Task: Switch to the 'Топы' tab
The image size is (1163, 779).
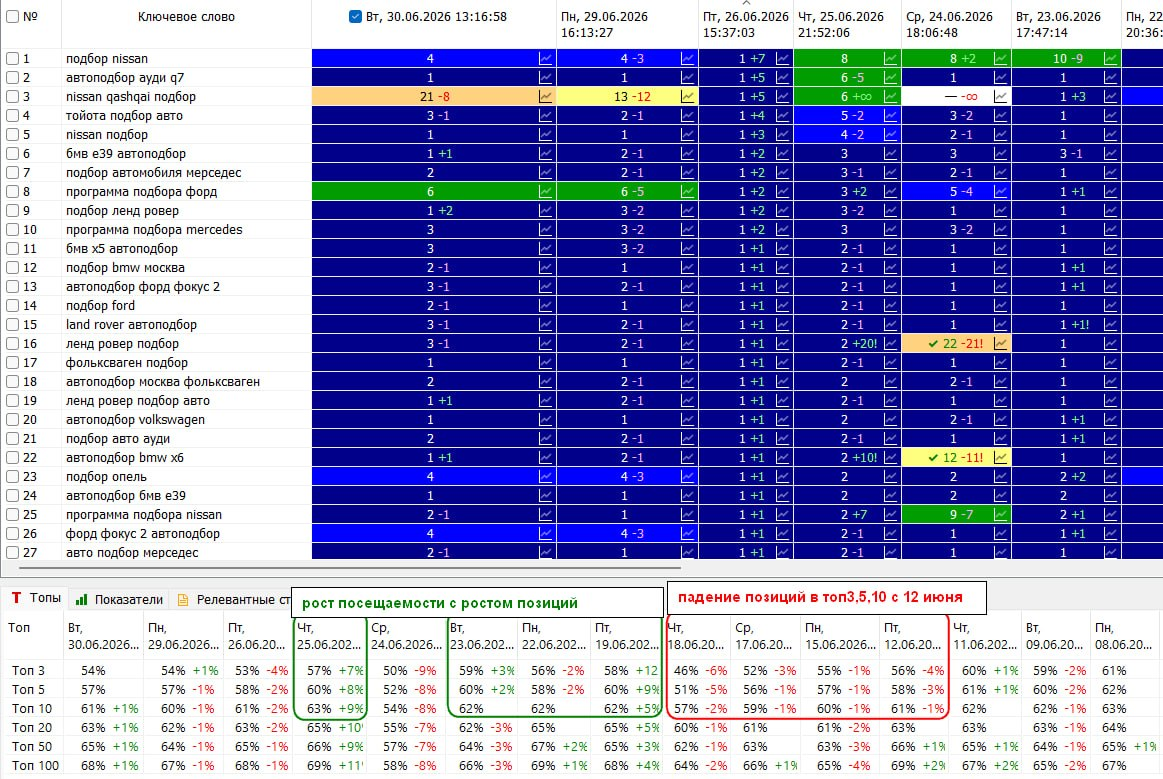Action: tap(36, 598)
